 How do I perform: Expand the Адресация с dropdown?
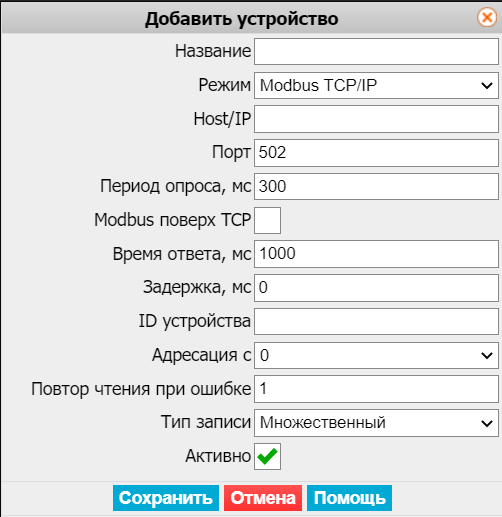[376, 355]
